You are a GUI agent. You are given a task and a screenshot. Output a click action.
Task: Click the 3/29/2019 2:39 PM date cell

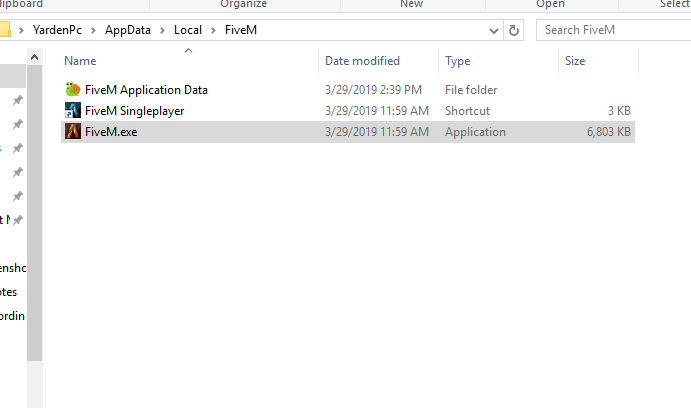pos(373,90)
